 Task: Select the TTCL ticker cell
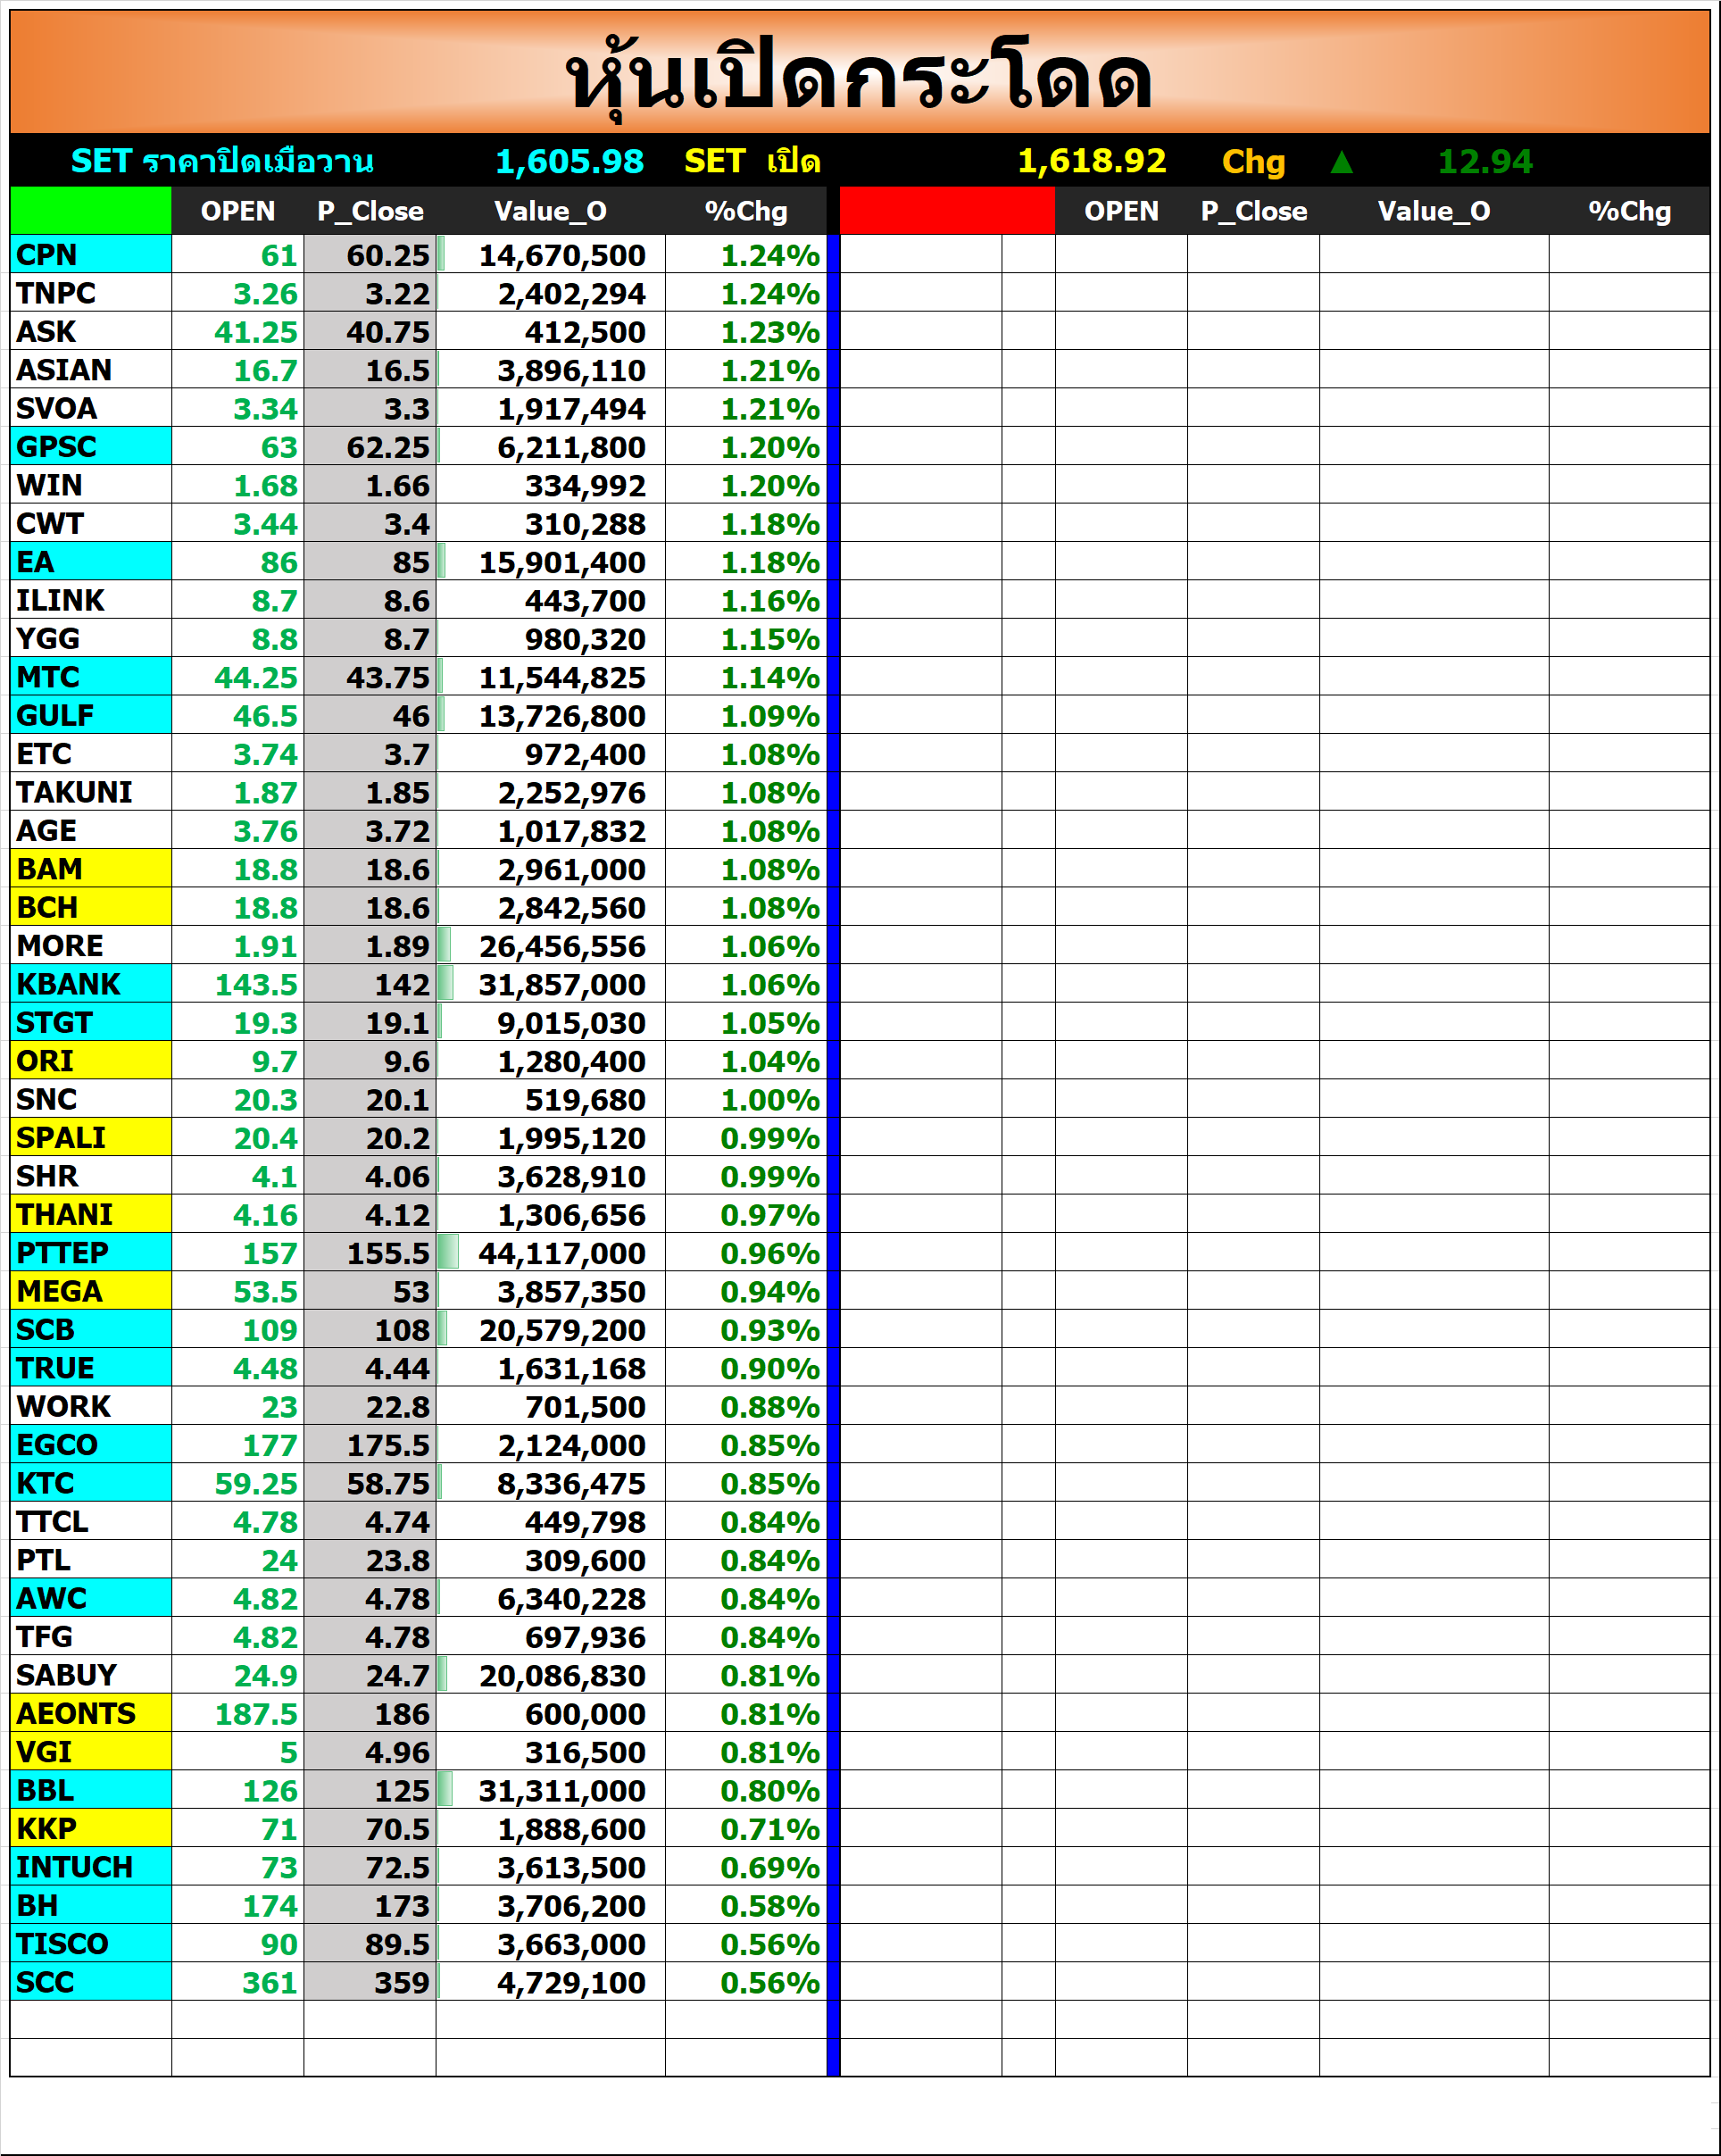pyautogui.click(x=91, y=1521)
